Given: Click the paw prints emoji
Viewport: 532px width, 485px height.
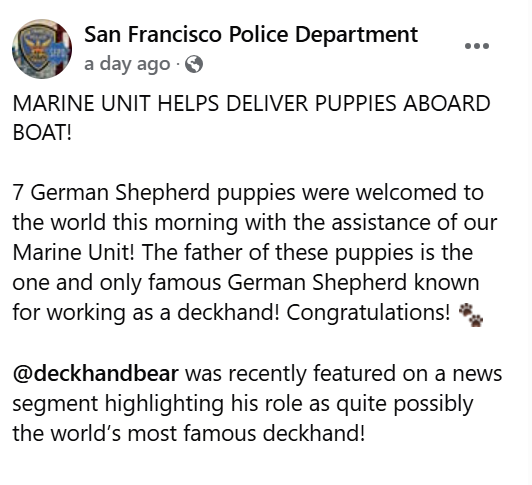Looking at the screenshot, I should click(471, 315).
